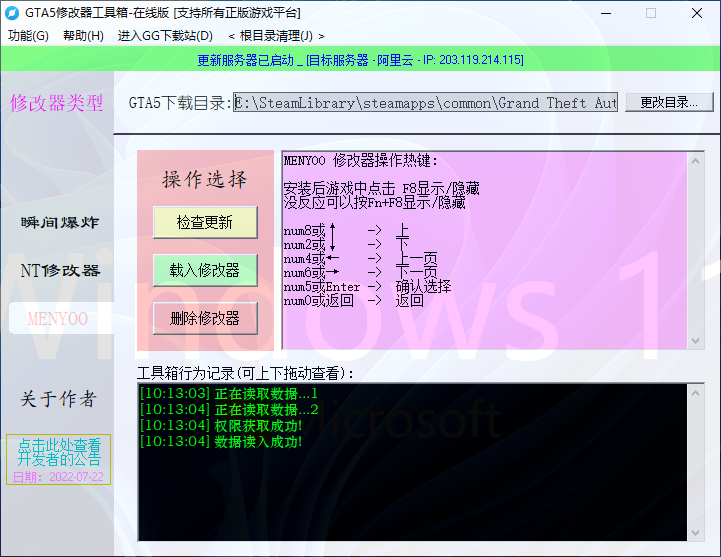
Task: Click hotkey line num5或Enter 确认选择
Action: coord(367,287)
